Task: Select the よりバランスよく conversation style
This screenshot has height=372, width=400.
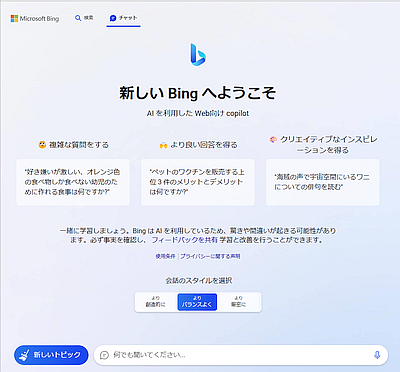Action: point(197,302)
